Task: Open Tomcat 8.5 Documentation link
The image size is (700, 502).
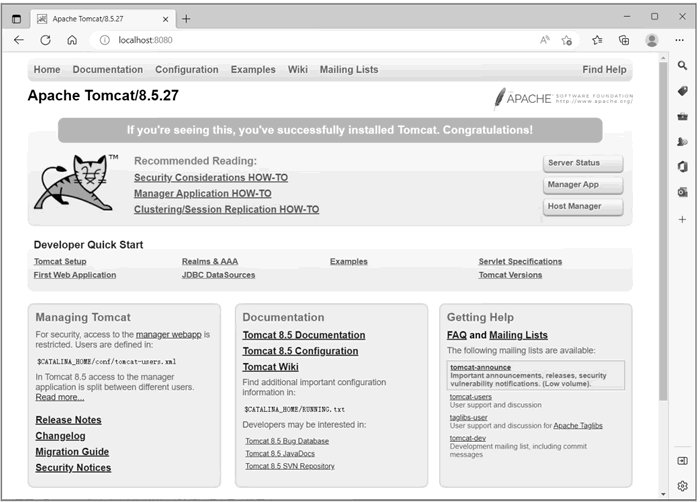Action: [x=304, y=335]
